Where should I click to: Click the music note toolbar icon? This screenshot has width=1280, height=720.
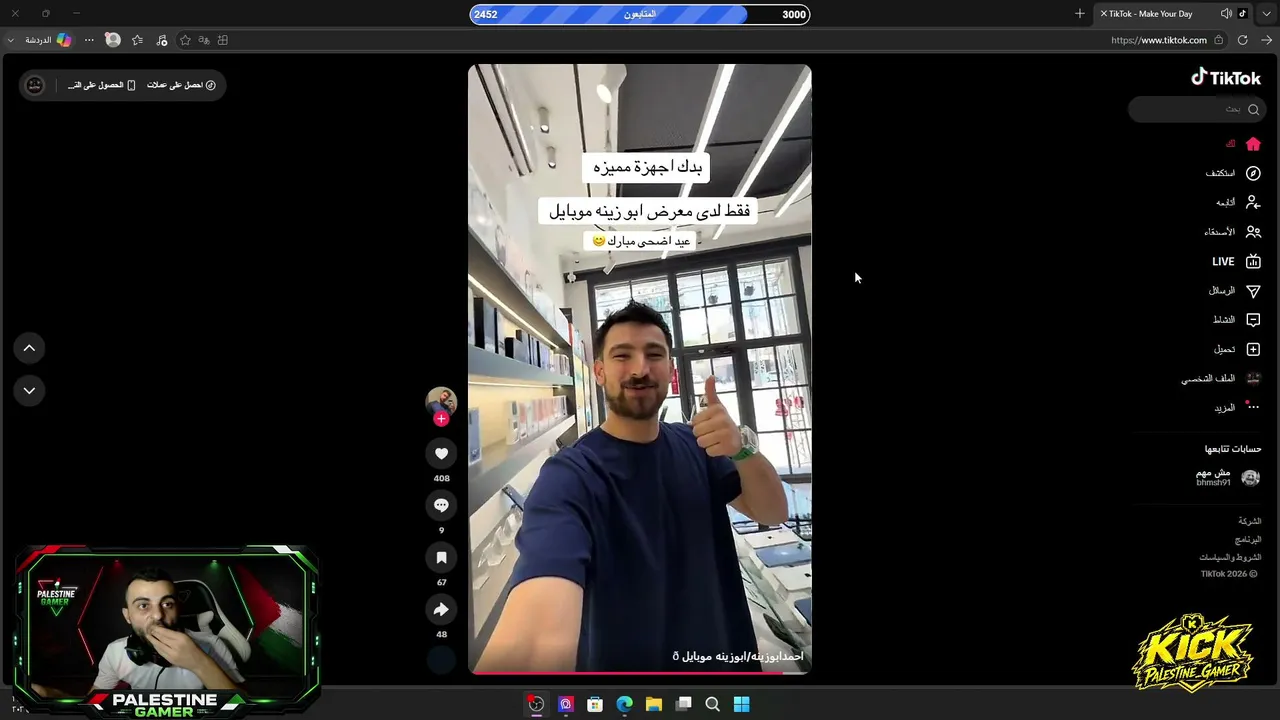162,40
